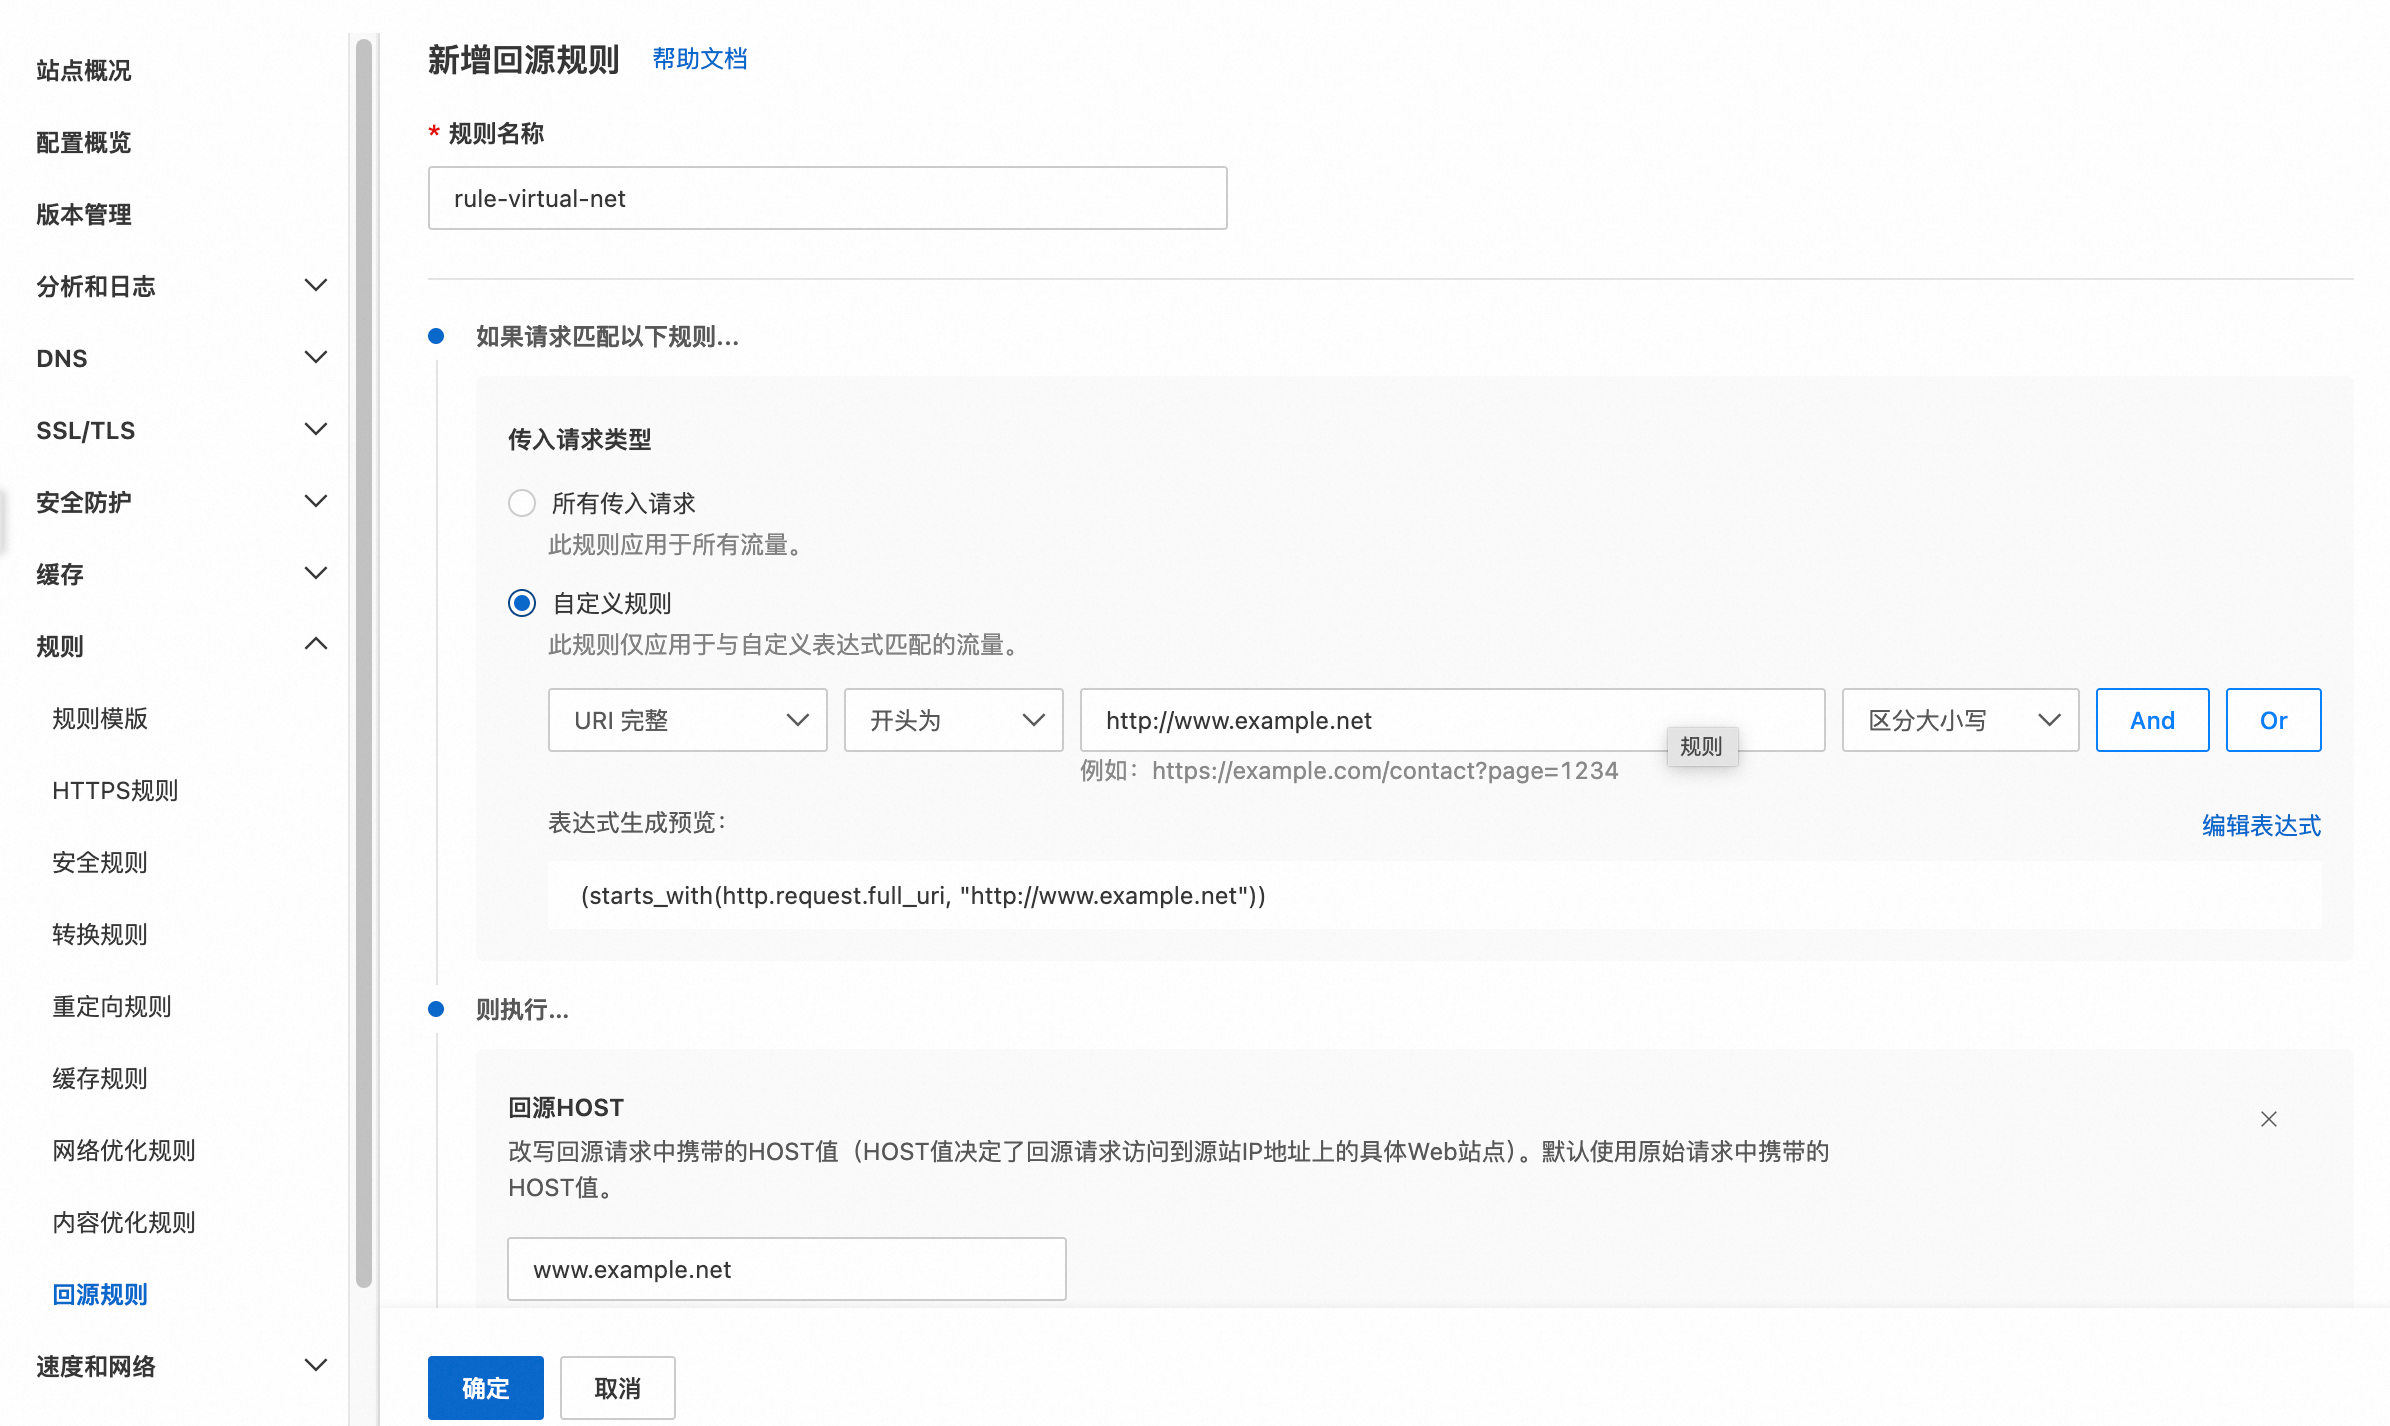This screenshot has width=2390, height=1426.
Task: Open the 区分大小写 dropdown
Action: point(1959,720)
